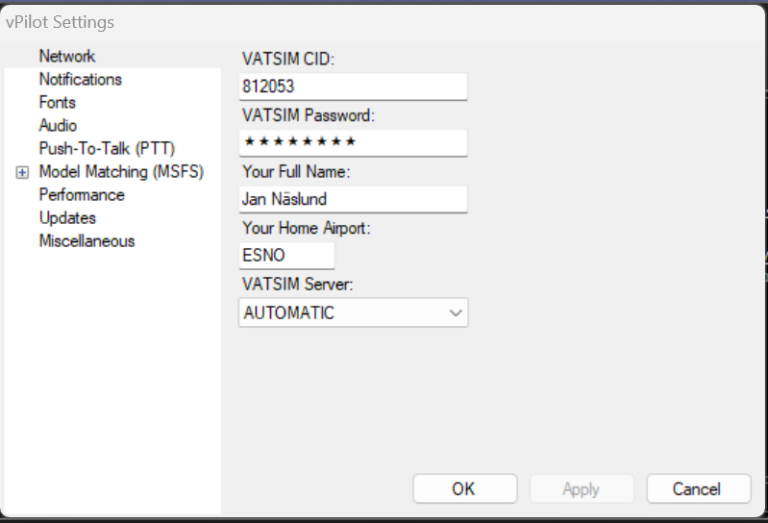Expand the Model Matching (MSFS) tree node
The width and height of the screenshot is (768, 523).
(22, 173)
